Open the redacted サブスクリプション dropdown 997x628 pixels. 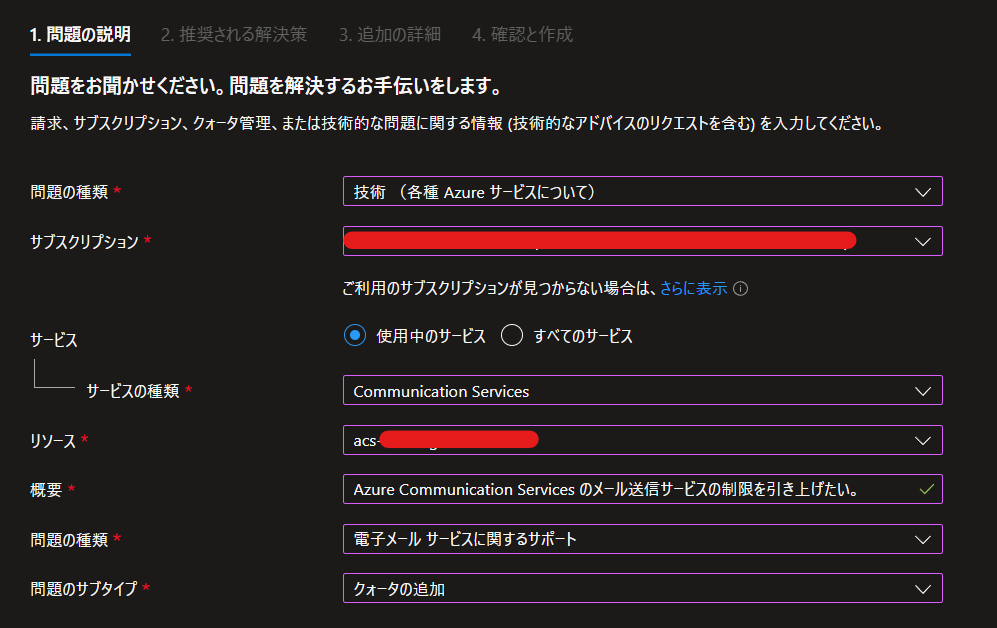[x=642, y=241]
